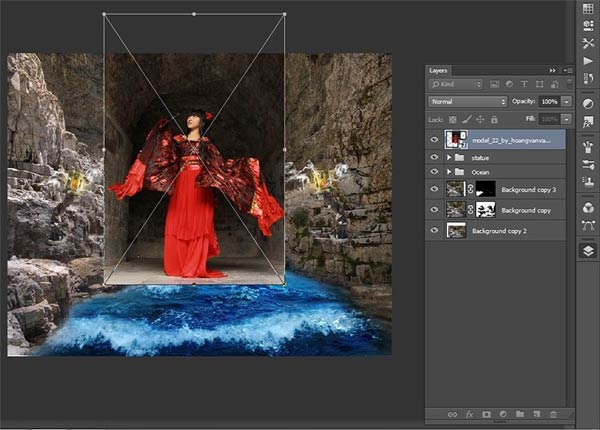The image size is (600, 430).
Task: Click the Opacity 100% value field
Action: (x=549, y=101)
